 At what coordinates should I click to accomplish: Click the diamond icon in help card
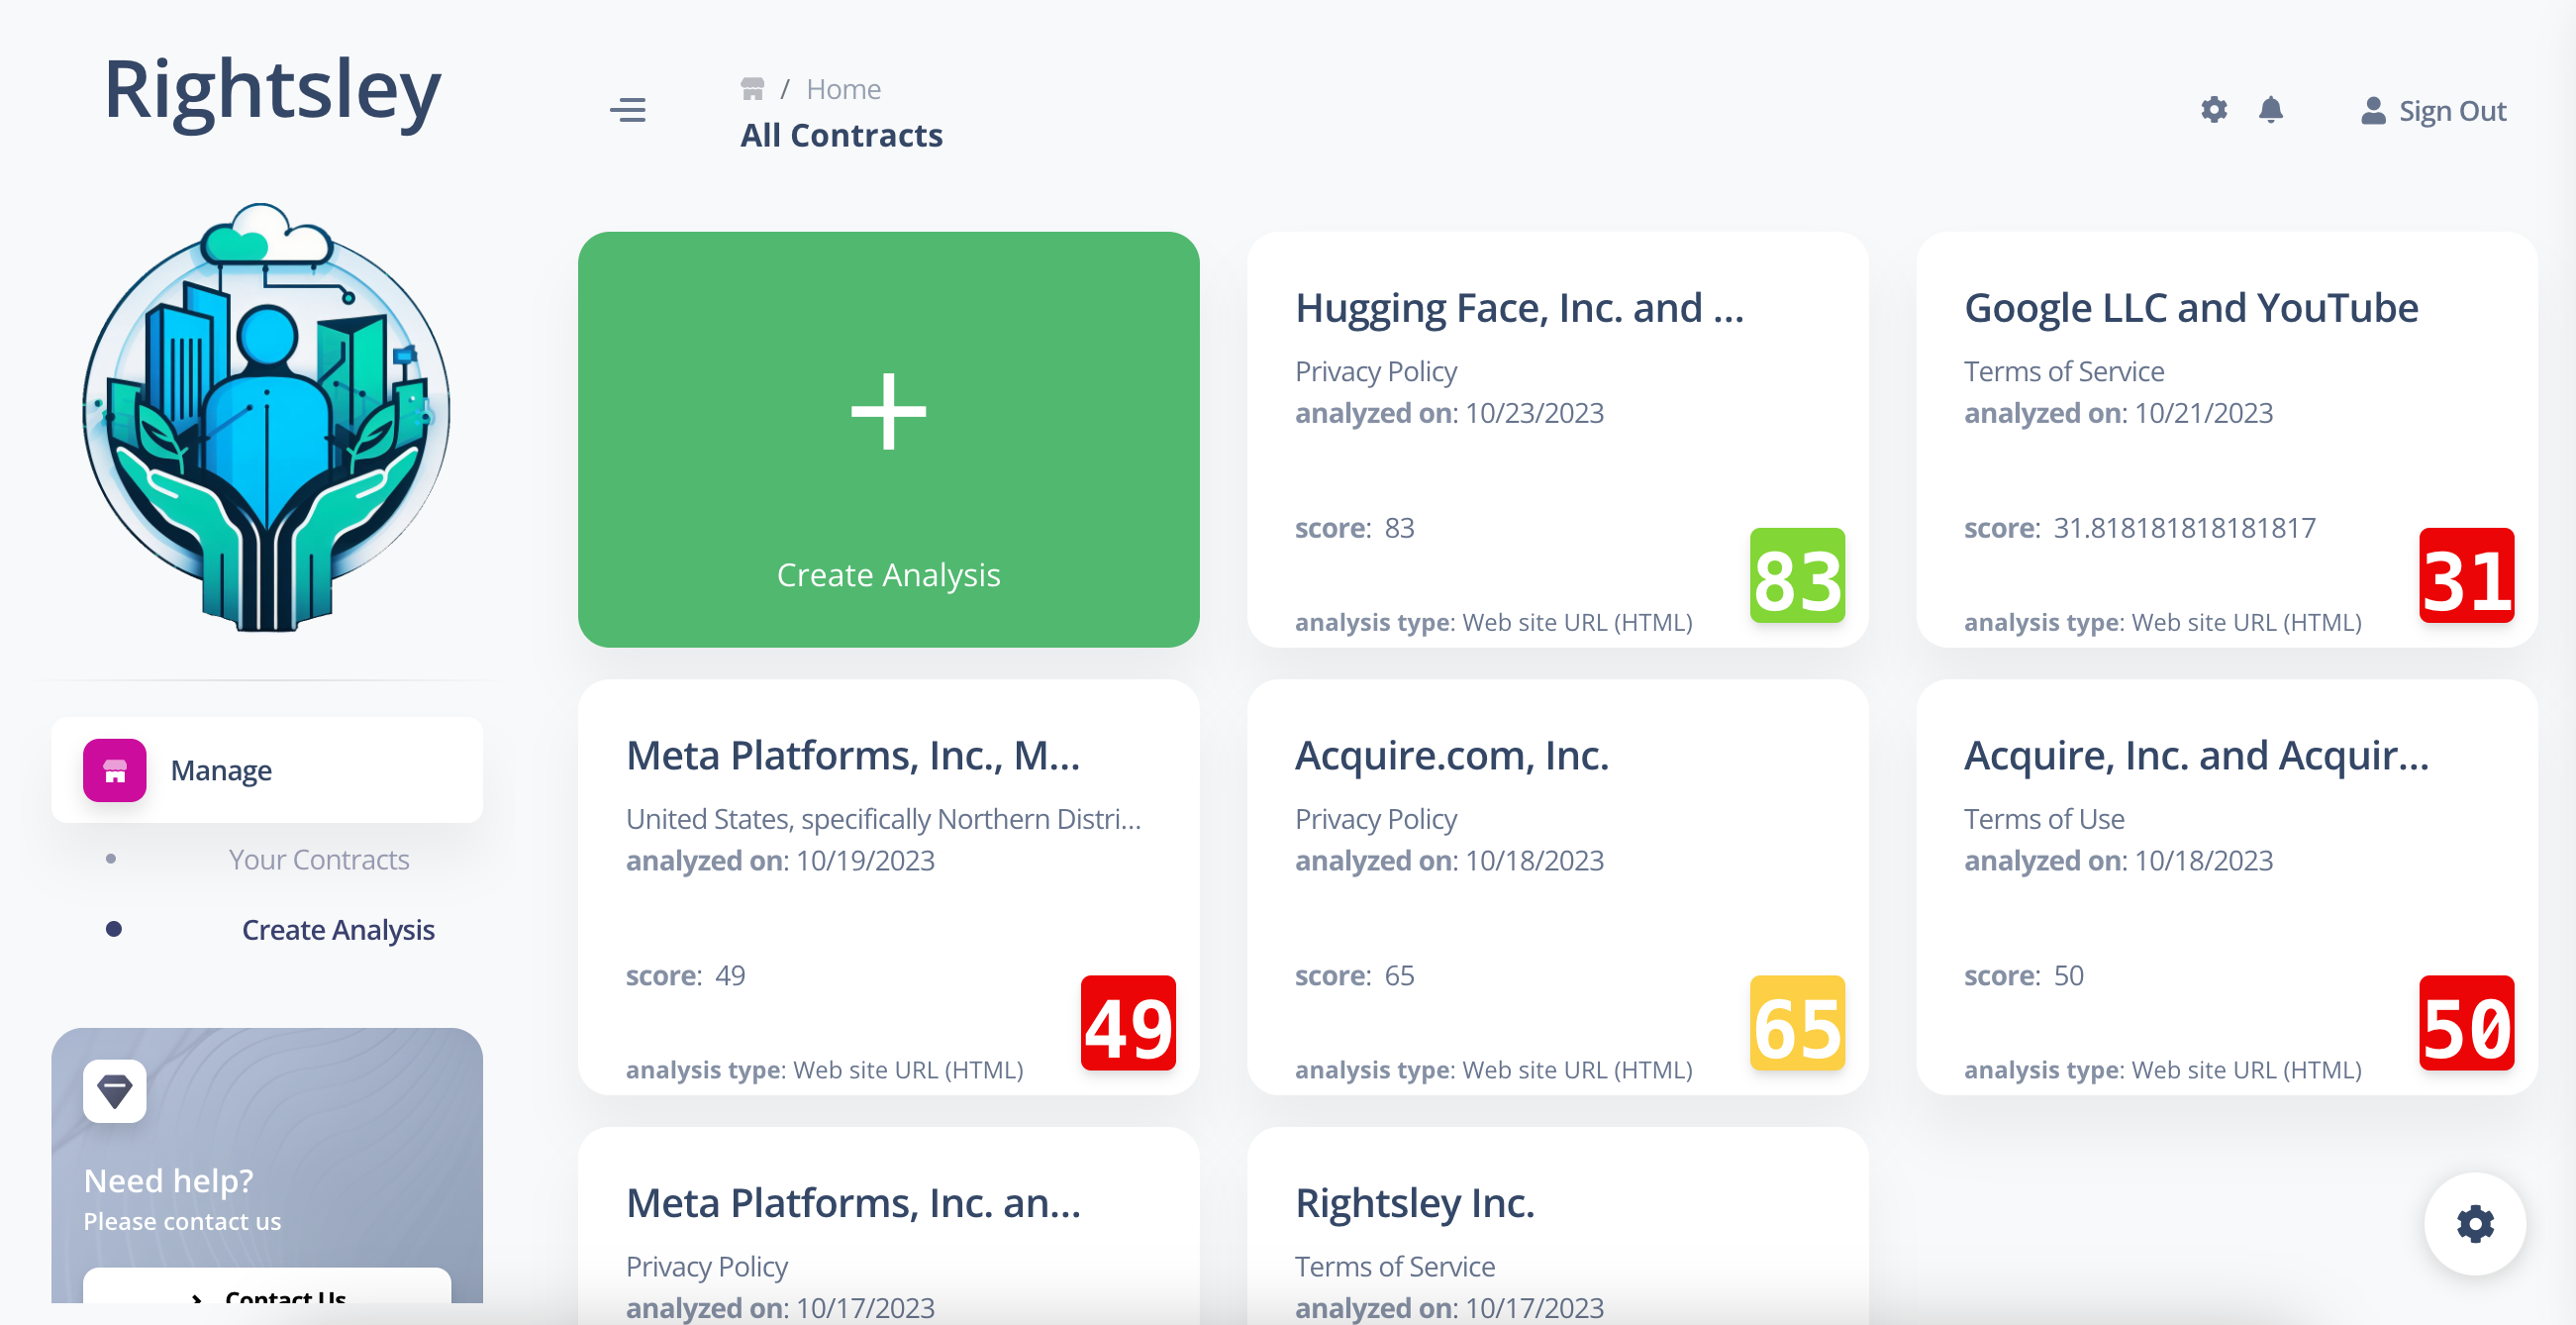pyautogui.click(x=114, y=1090)
